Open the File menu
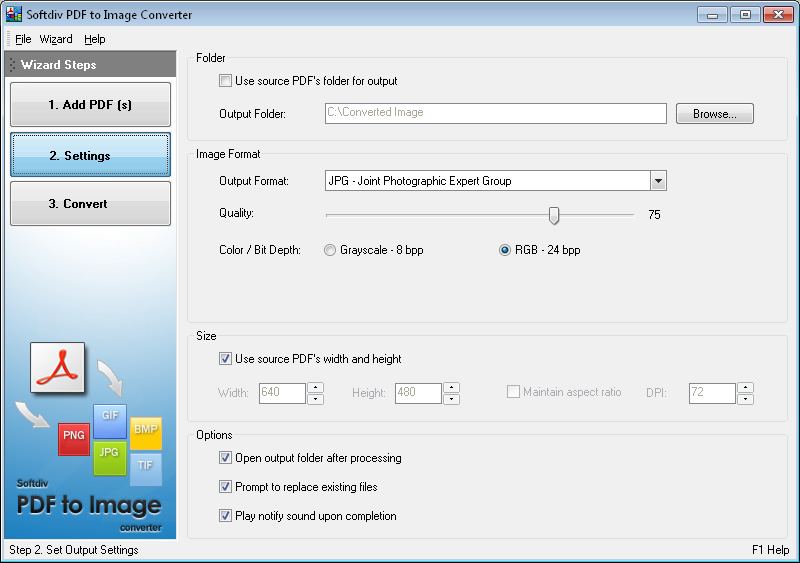This screenshot has width=800, height=563. point(23,39)
